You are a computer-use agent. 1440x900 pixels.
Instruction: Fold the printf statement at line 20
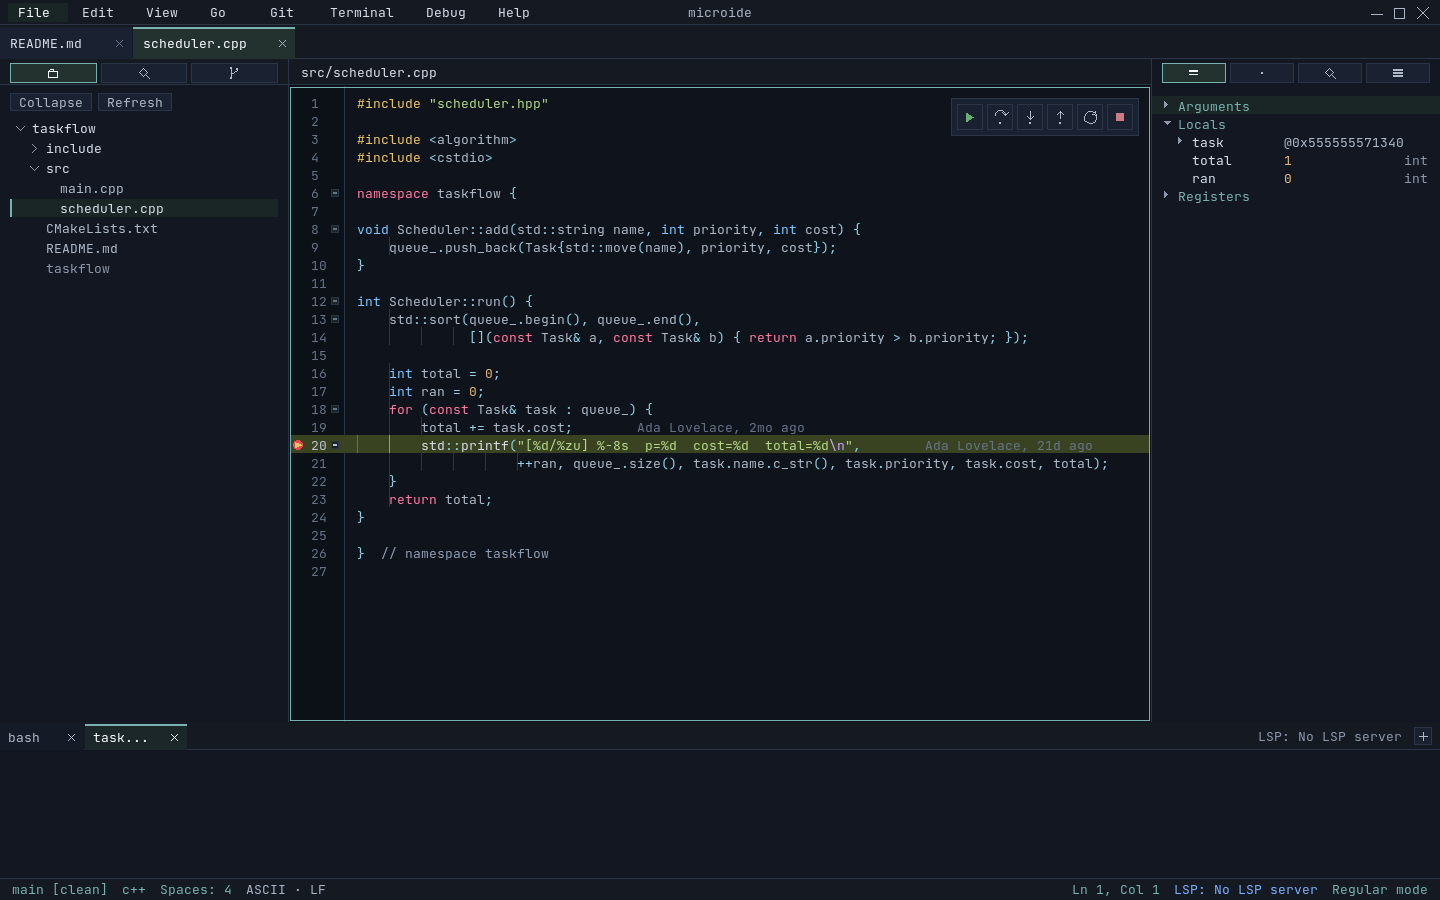click(335, 445)
